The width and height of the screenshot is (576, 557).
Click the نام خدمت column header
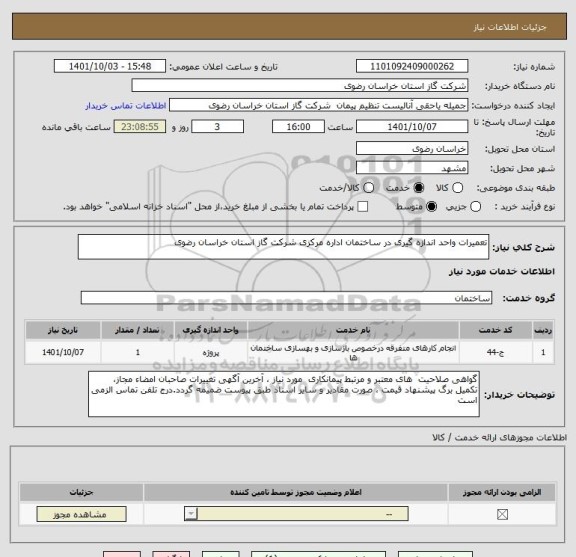tap(353, 330)
